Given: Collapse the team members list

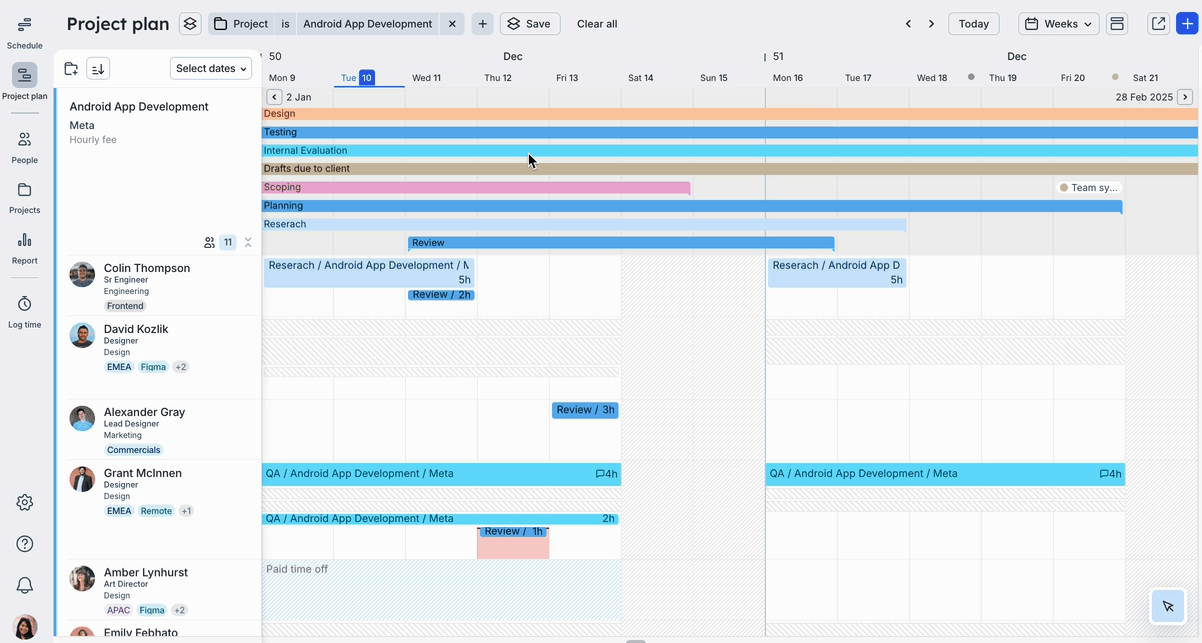Looking at the screenshot, I should (x=248, y=242).
